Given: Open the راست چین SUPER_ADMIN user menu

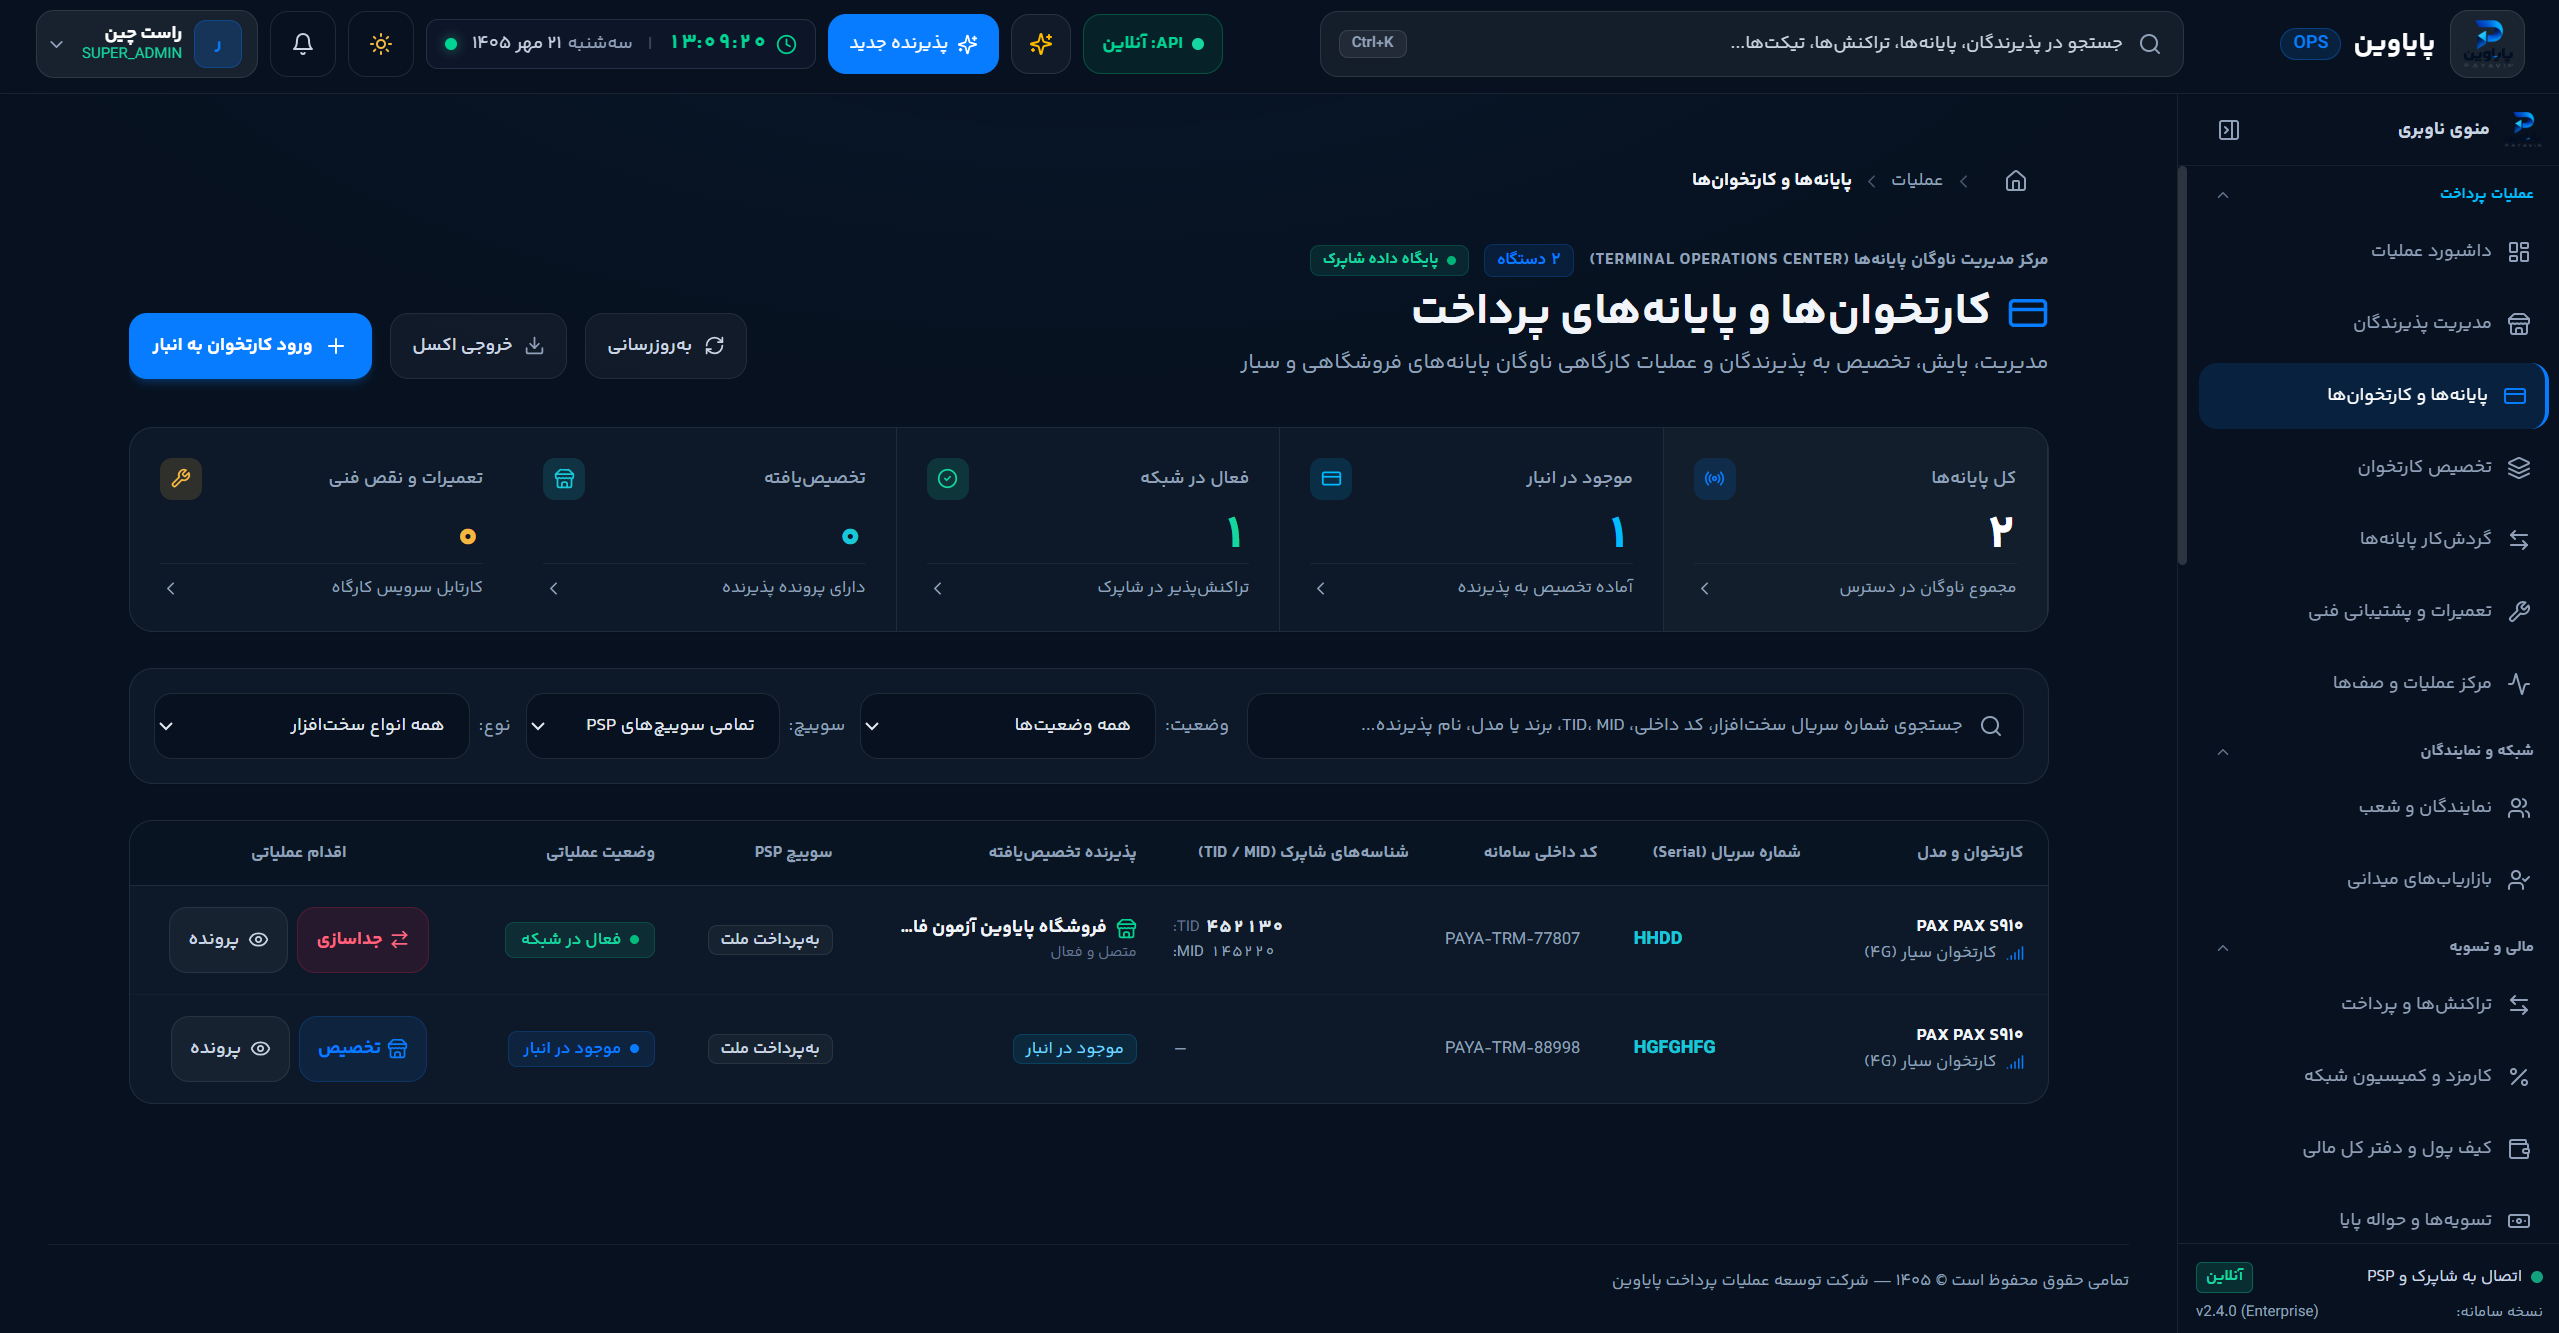Looking at the screenshot, I should [147, 43].
